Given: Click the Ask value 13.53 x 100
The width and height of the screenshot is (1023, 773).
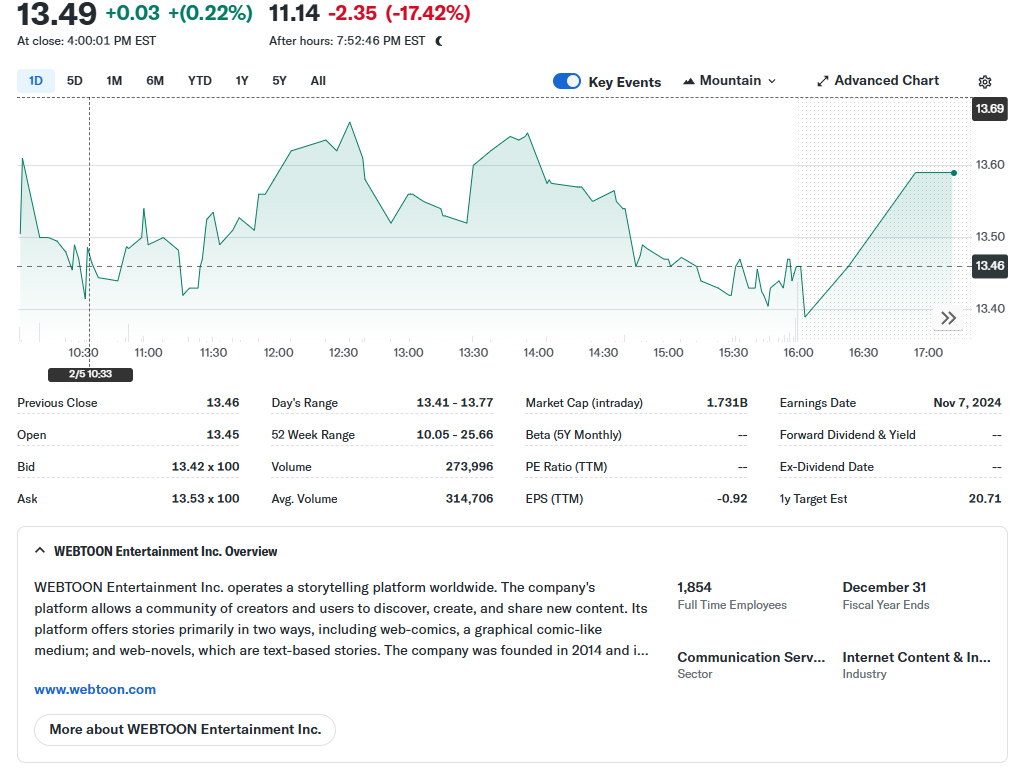Looking at the screenshot, I should pos(206,499).
